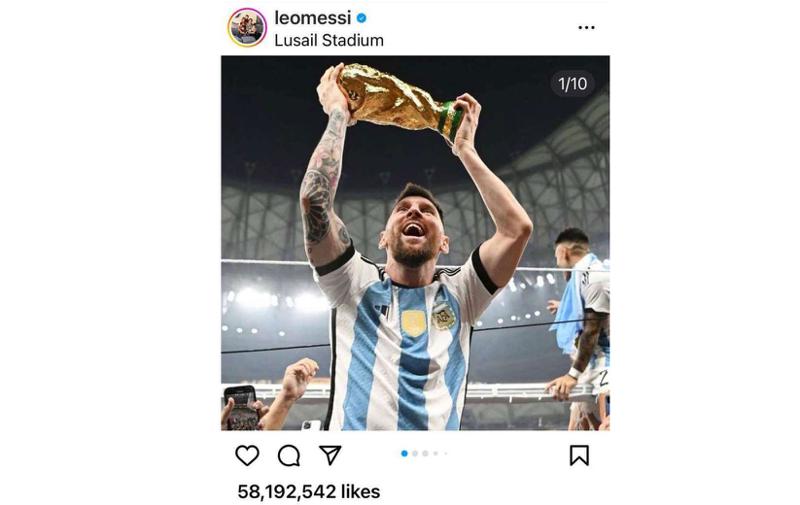
Task: Select the fourth carousel dot
Action: click(436, 453)
